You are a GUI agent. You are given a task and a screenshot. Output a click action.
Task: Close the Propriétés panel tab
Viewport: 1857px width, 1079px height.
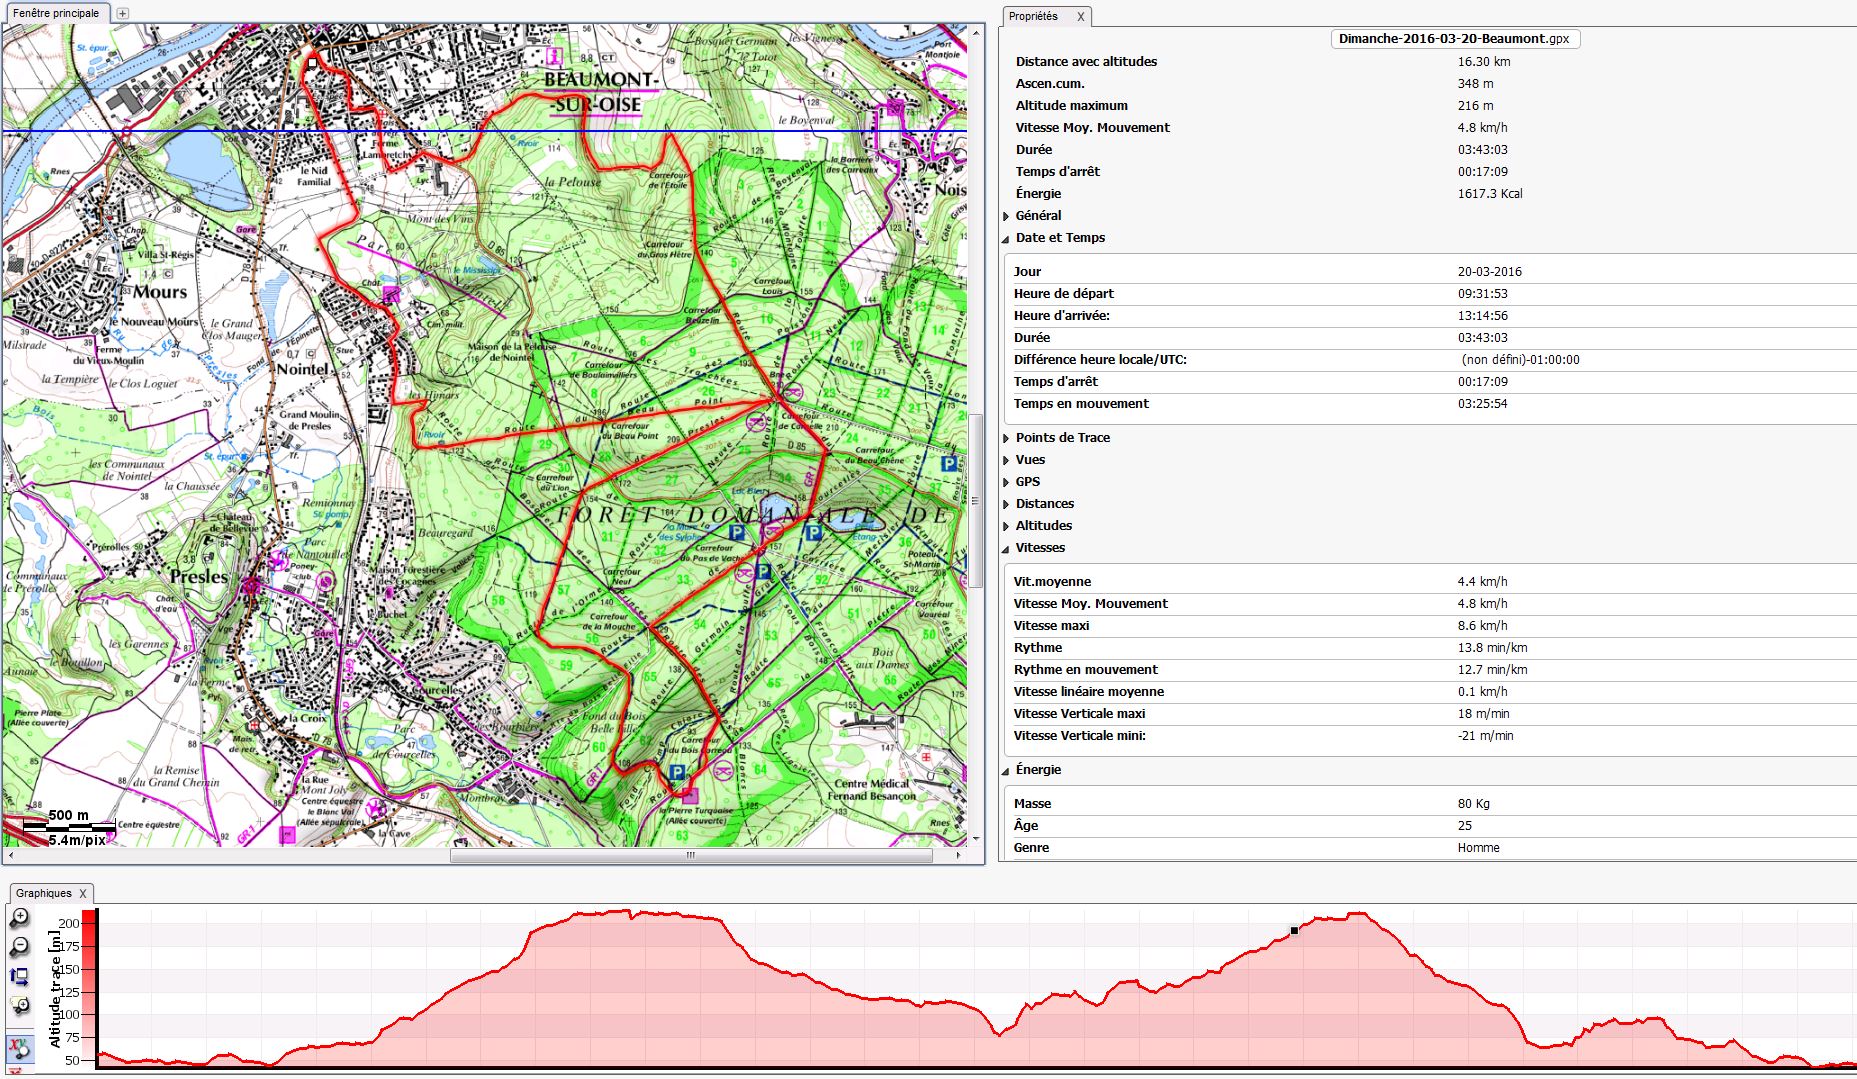click(1080, 17)
